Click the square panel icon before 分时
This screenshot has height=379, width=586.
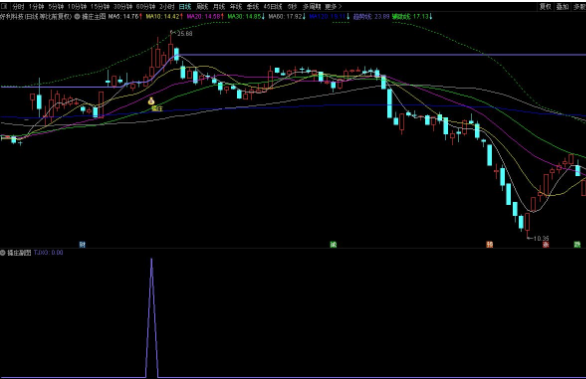point(4,6)
